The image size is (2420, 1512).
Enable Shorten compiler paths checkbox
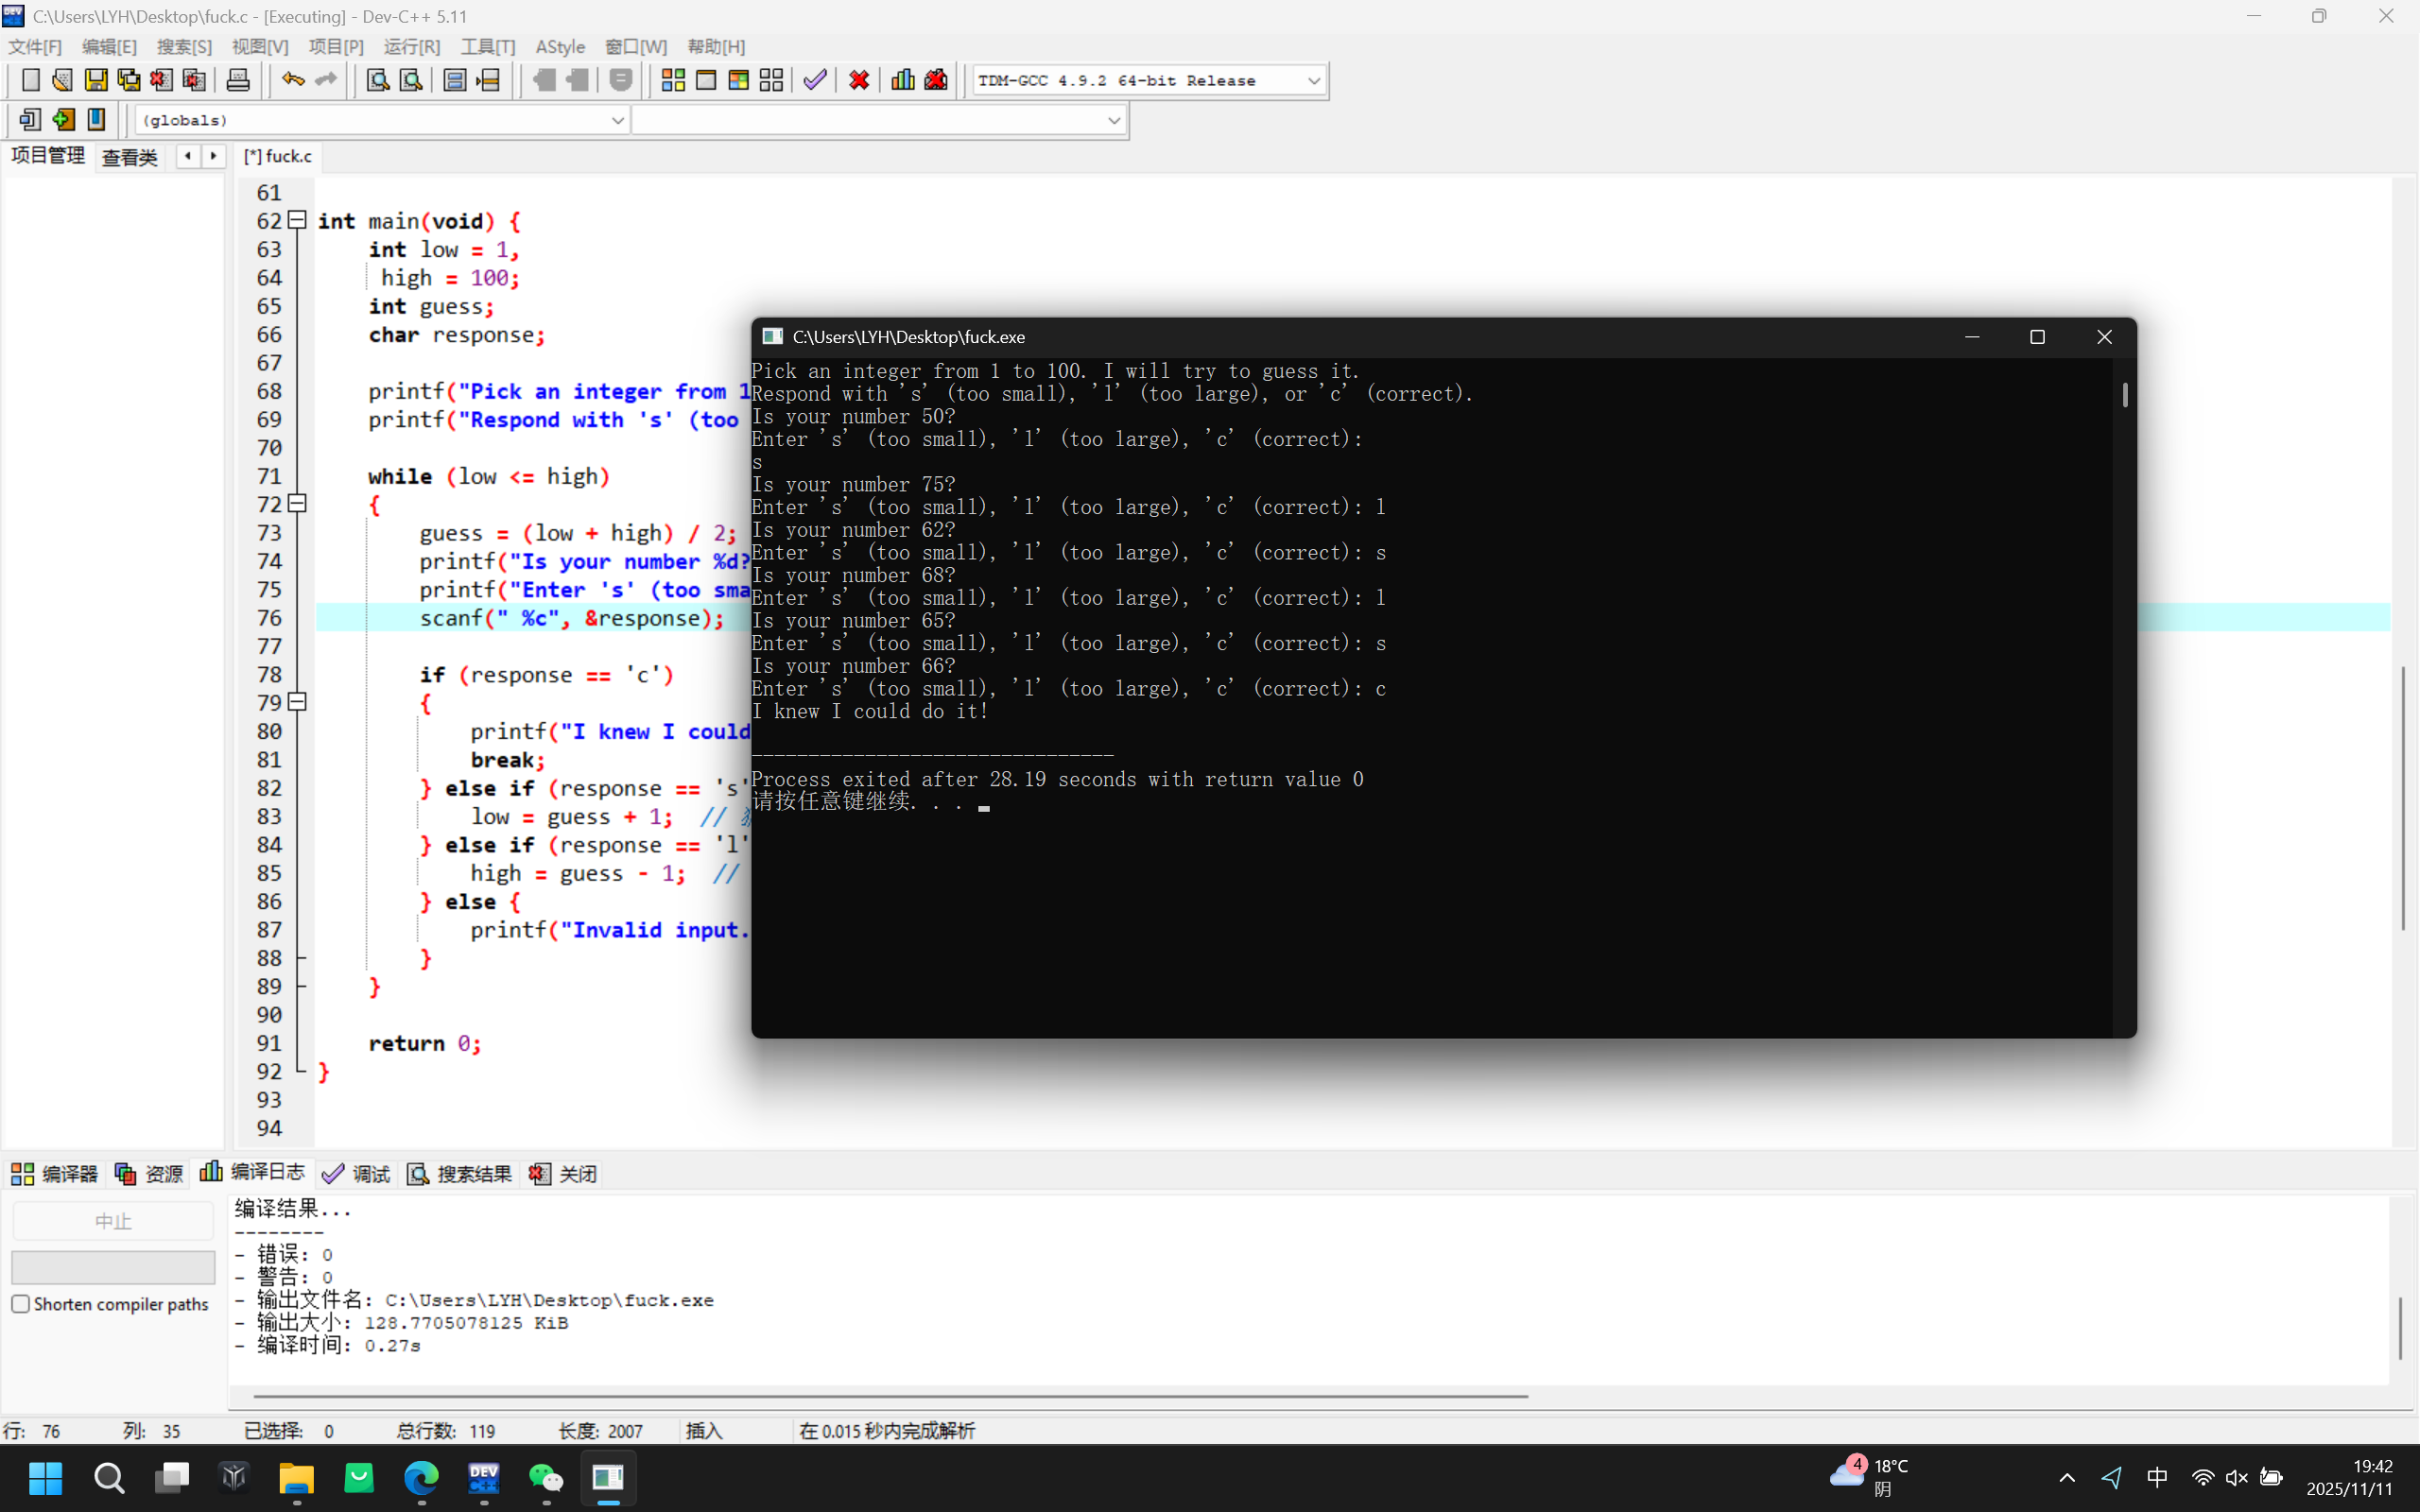tap(21, 1304)
